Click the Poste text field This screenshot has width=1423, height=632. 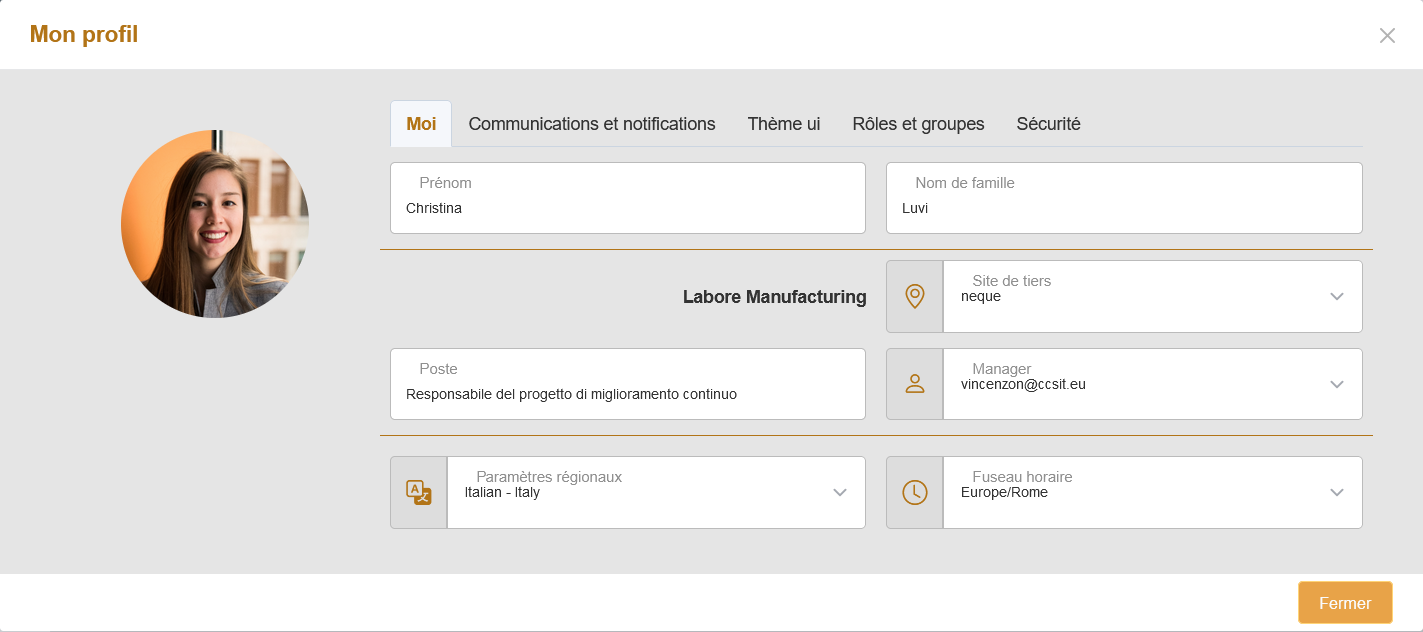tap(627, 394)
